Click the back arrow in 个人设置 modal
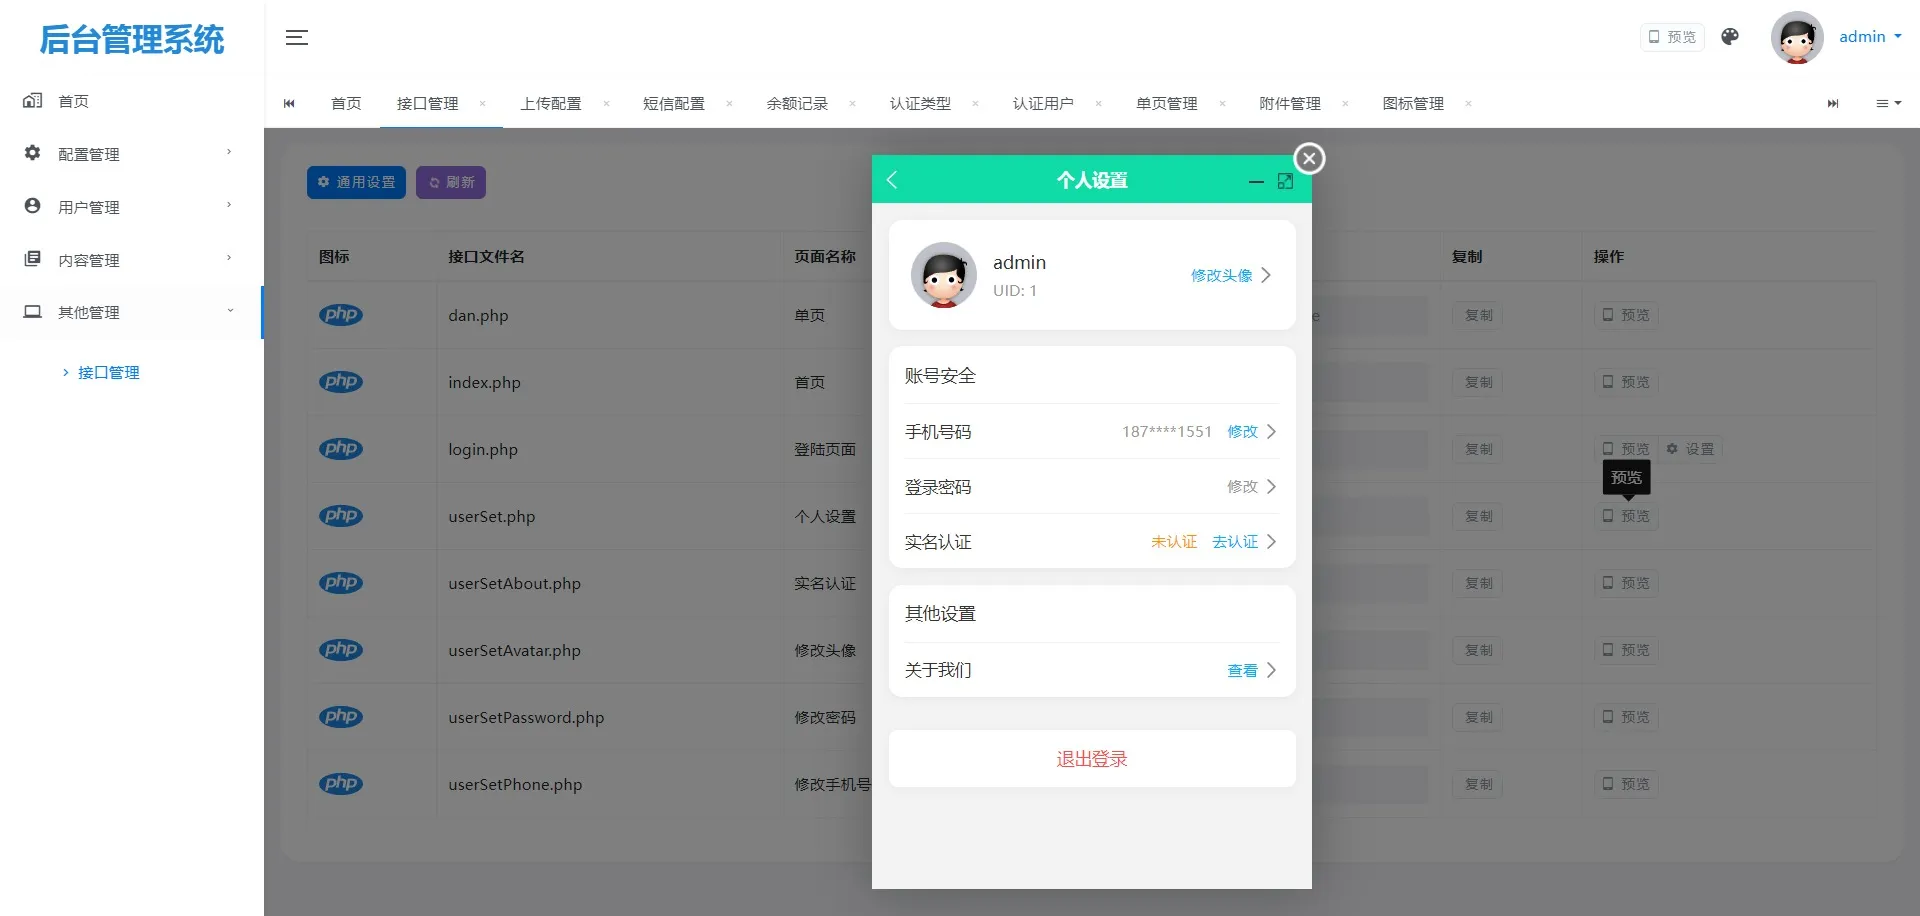This screenshot has width=1920, height=916. [x=893, y=180]
